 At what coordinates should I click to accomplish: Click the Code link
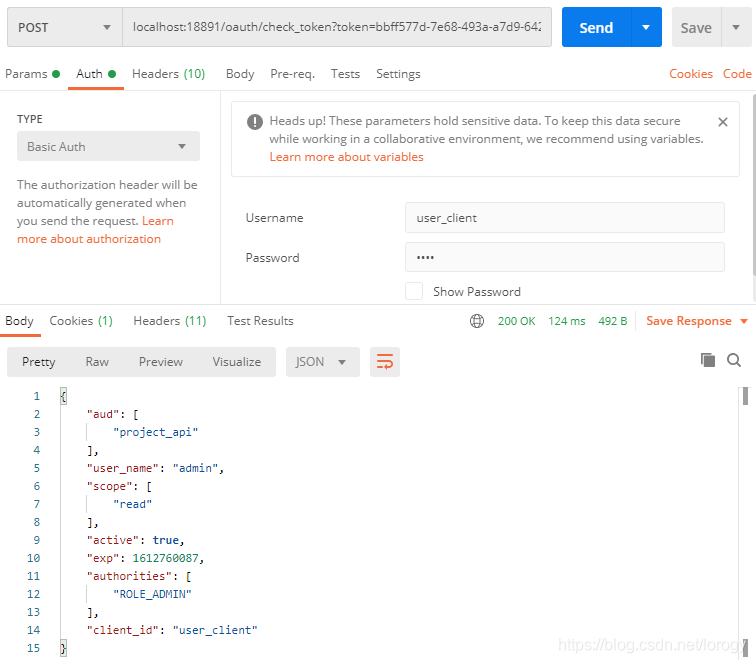[x=737, y=74]
